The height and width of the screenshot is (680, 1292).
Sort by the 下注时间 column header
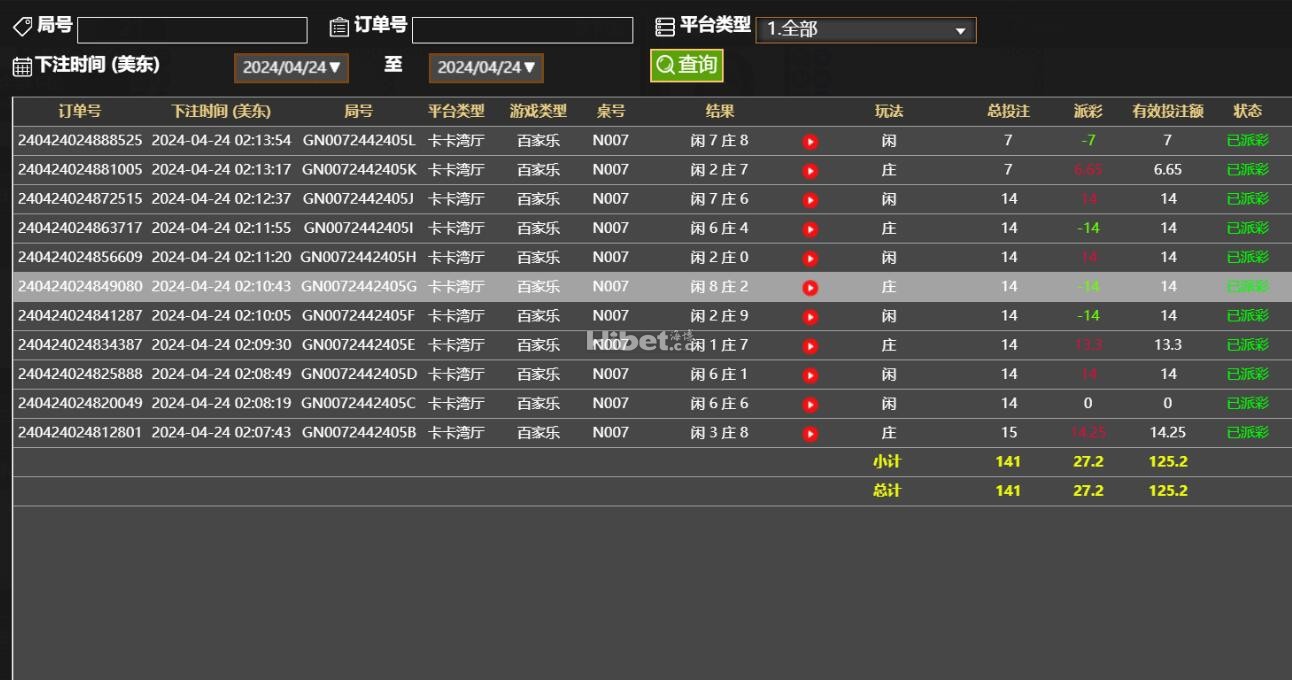221,111
